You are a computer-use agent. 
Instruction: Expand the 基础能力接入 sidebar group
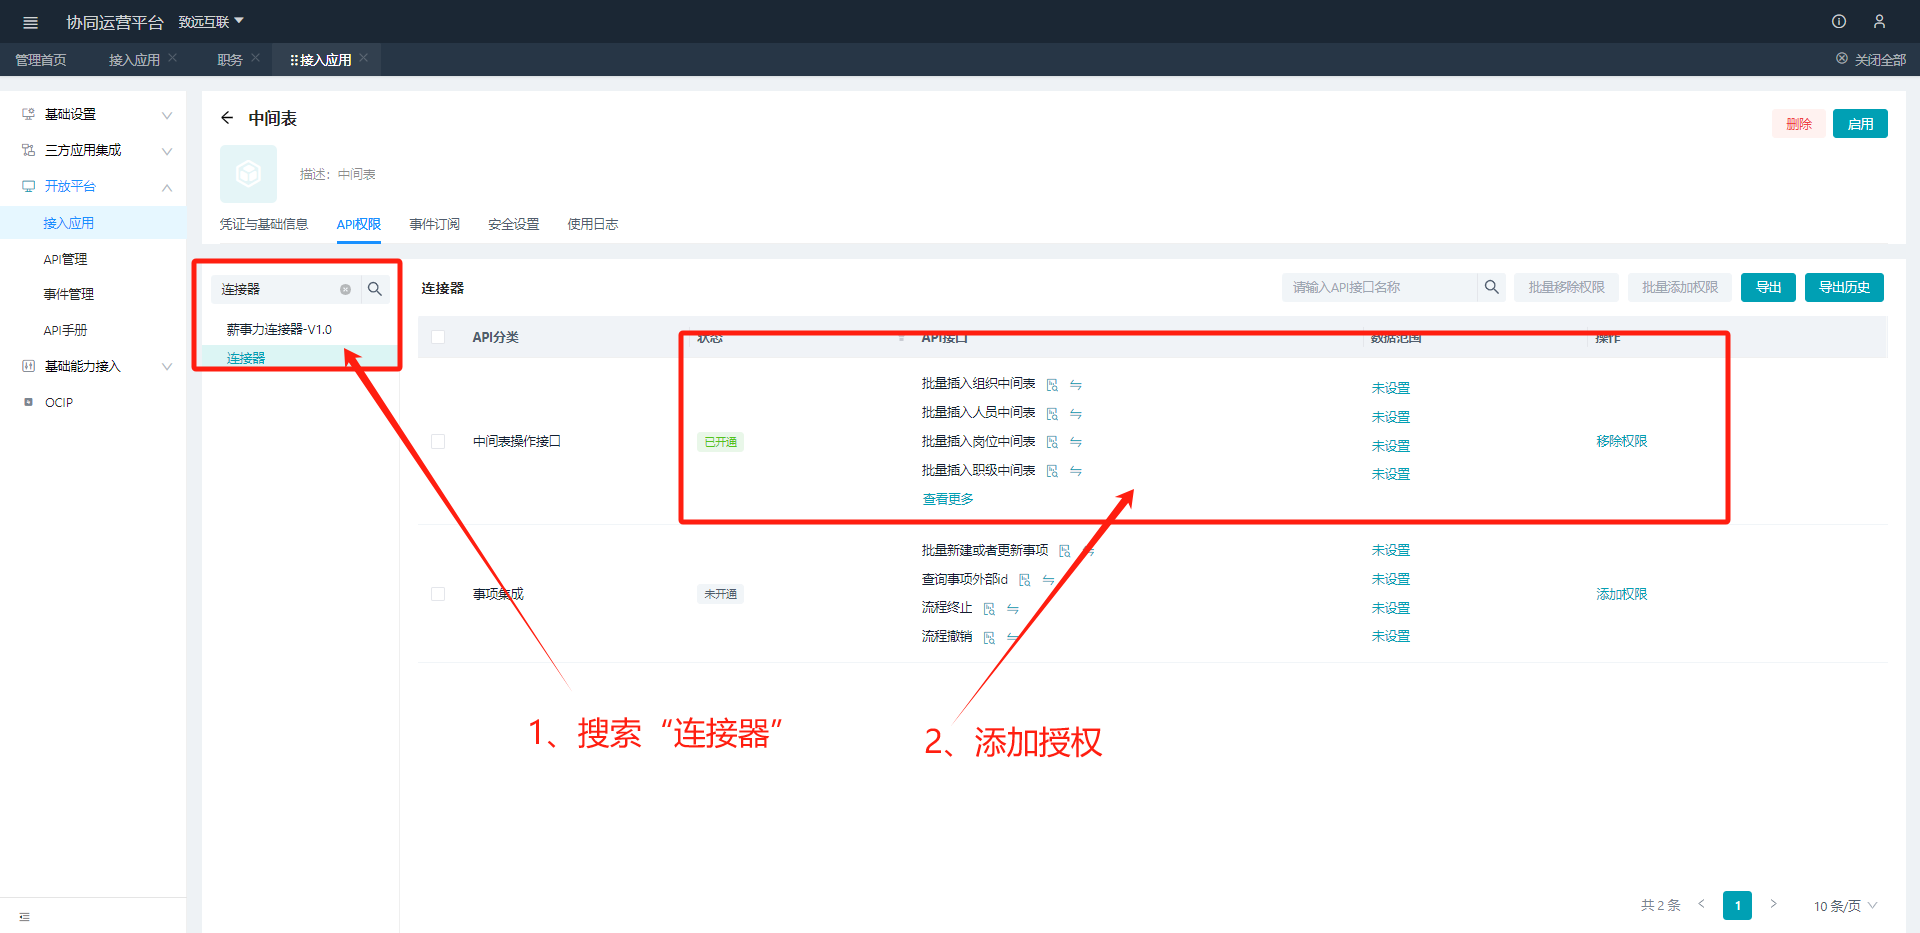click(x=167, y=367)
